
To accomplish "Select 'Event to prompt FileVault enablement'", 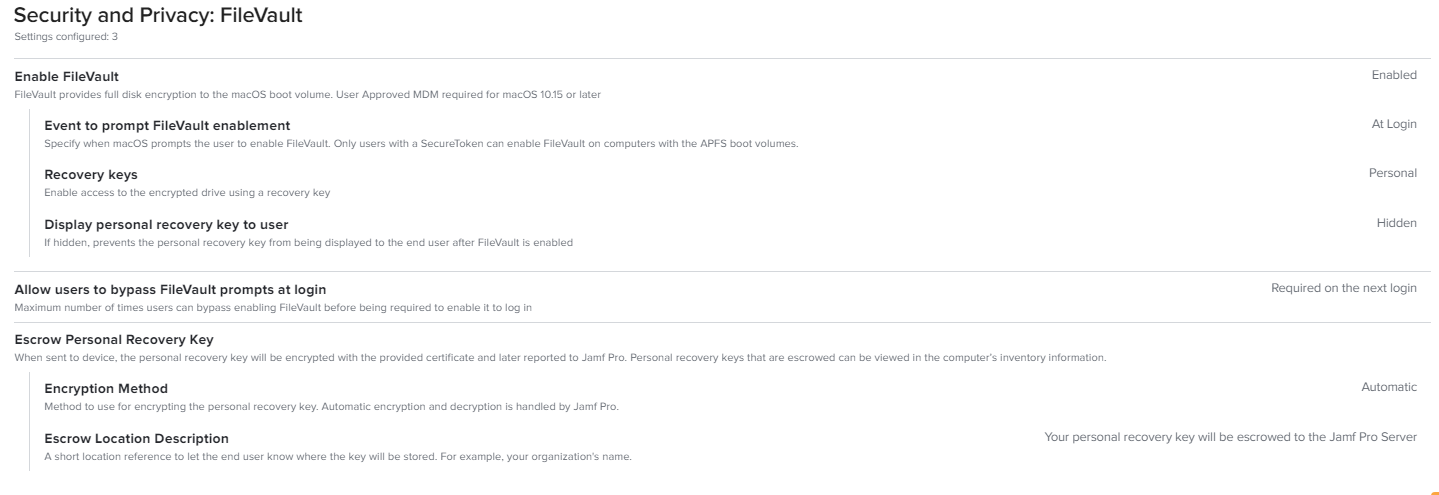I will (x=167, y=125).
